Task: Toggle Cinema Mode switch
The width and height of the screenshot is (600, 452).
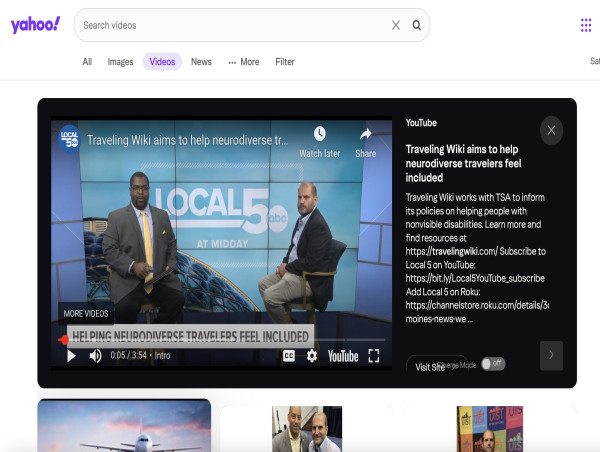Action: [493, 363]
